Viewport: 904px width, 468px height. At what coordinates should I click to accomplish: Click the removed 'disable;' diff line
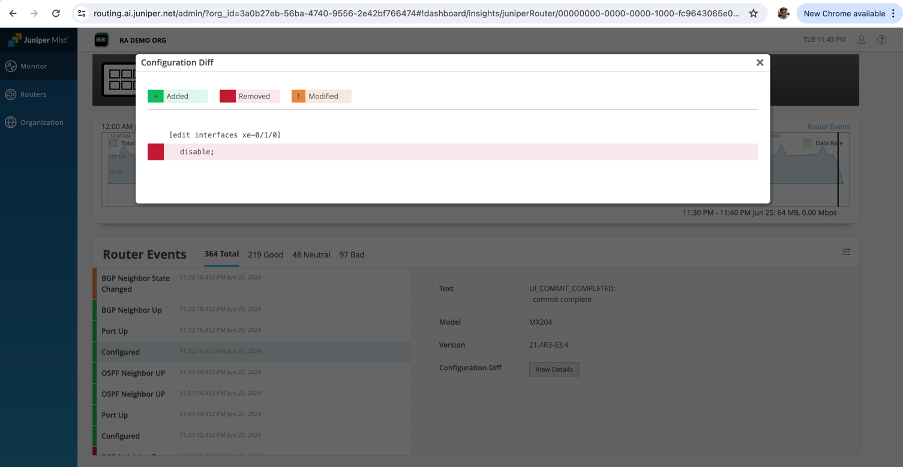pyautogui.click(x=453, y=152)
